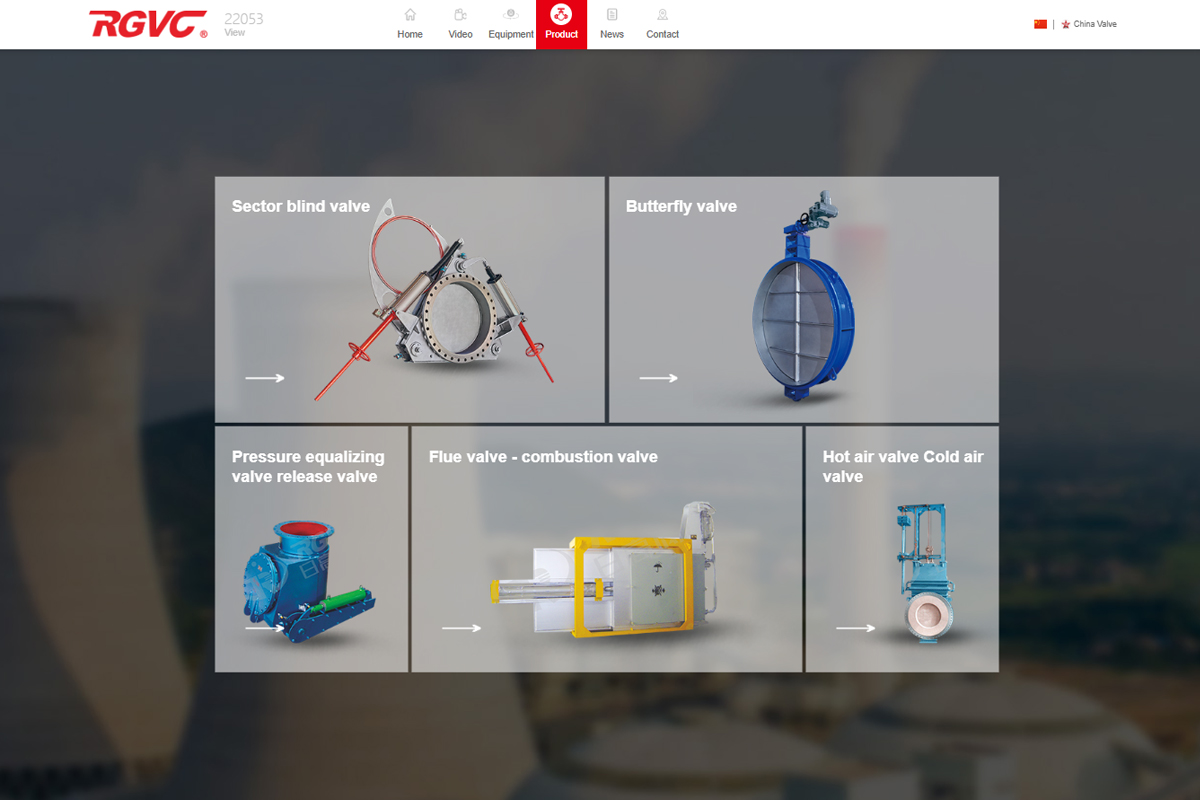This screenshot has height=800, width=1200.
Task: Open the Sector blind valve title
Action: pyautogui.click(x=301, y=206)
